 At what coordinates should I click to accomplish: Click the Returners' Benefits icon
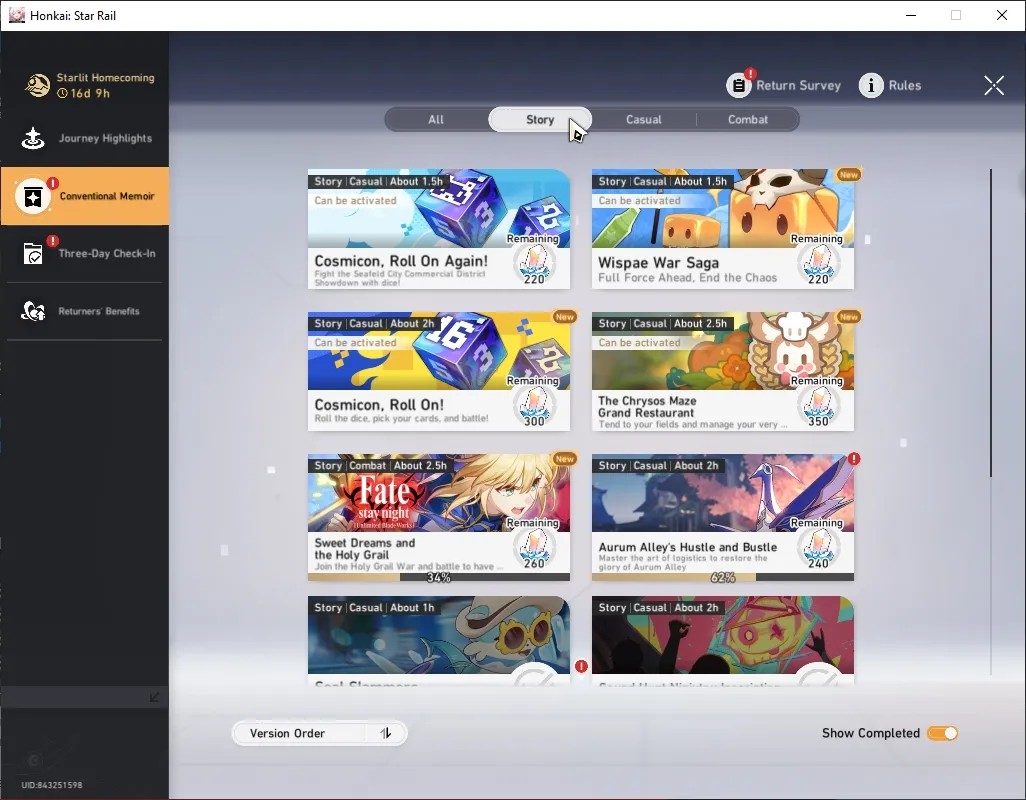tap(33, 311)
